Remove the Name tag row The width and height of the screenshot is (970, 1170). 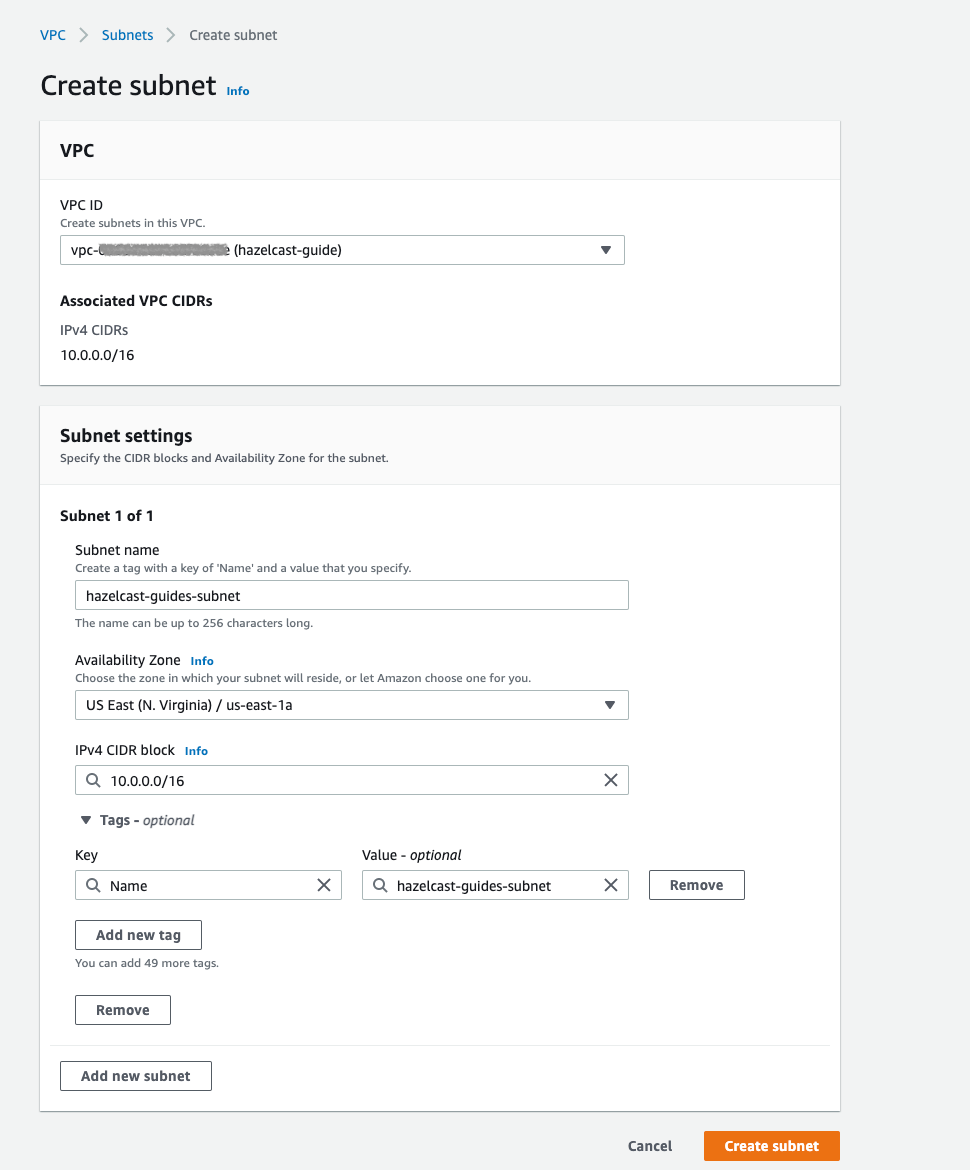[696, 885]
